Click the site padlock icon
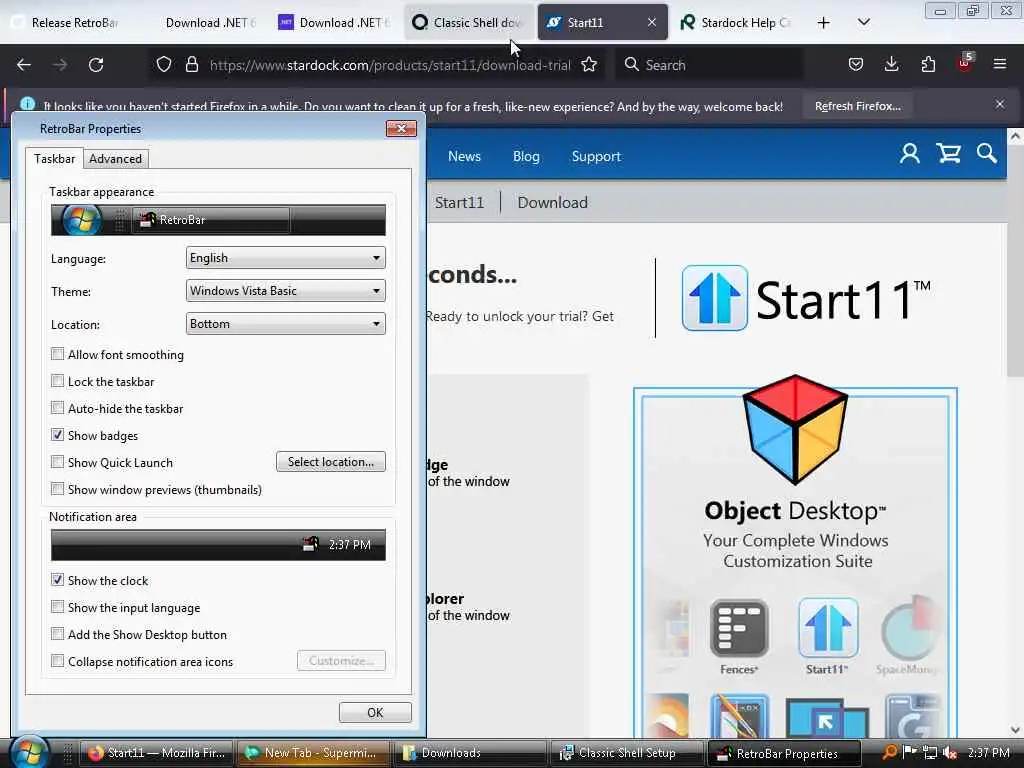The height and width of the screenshot is (768, 1024). tap(191, 65)
